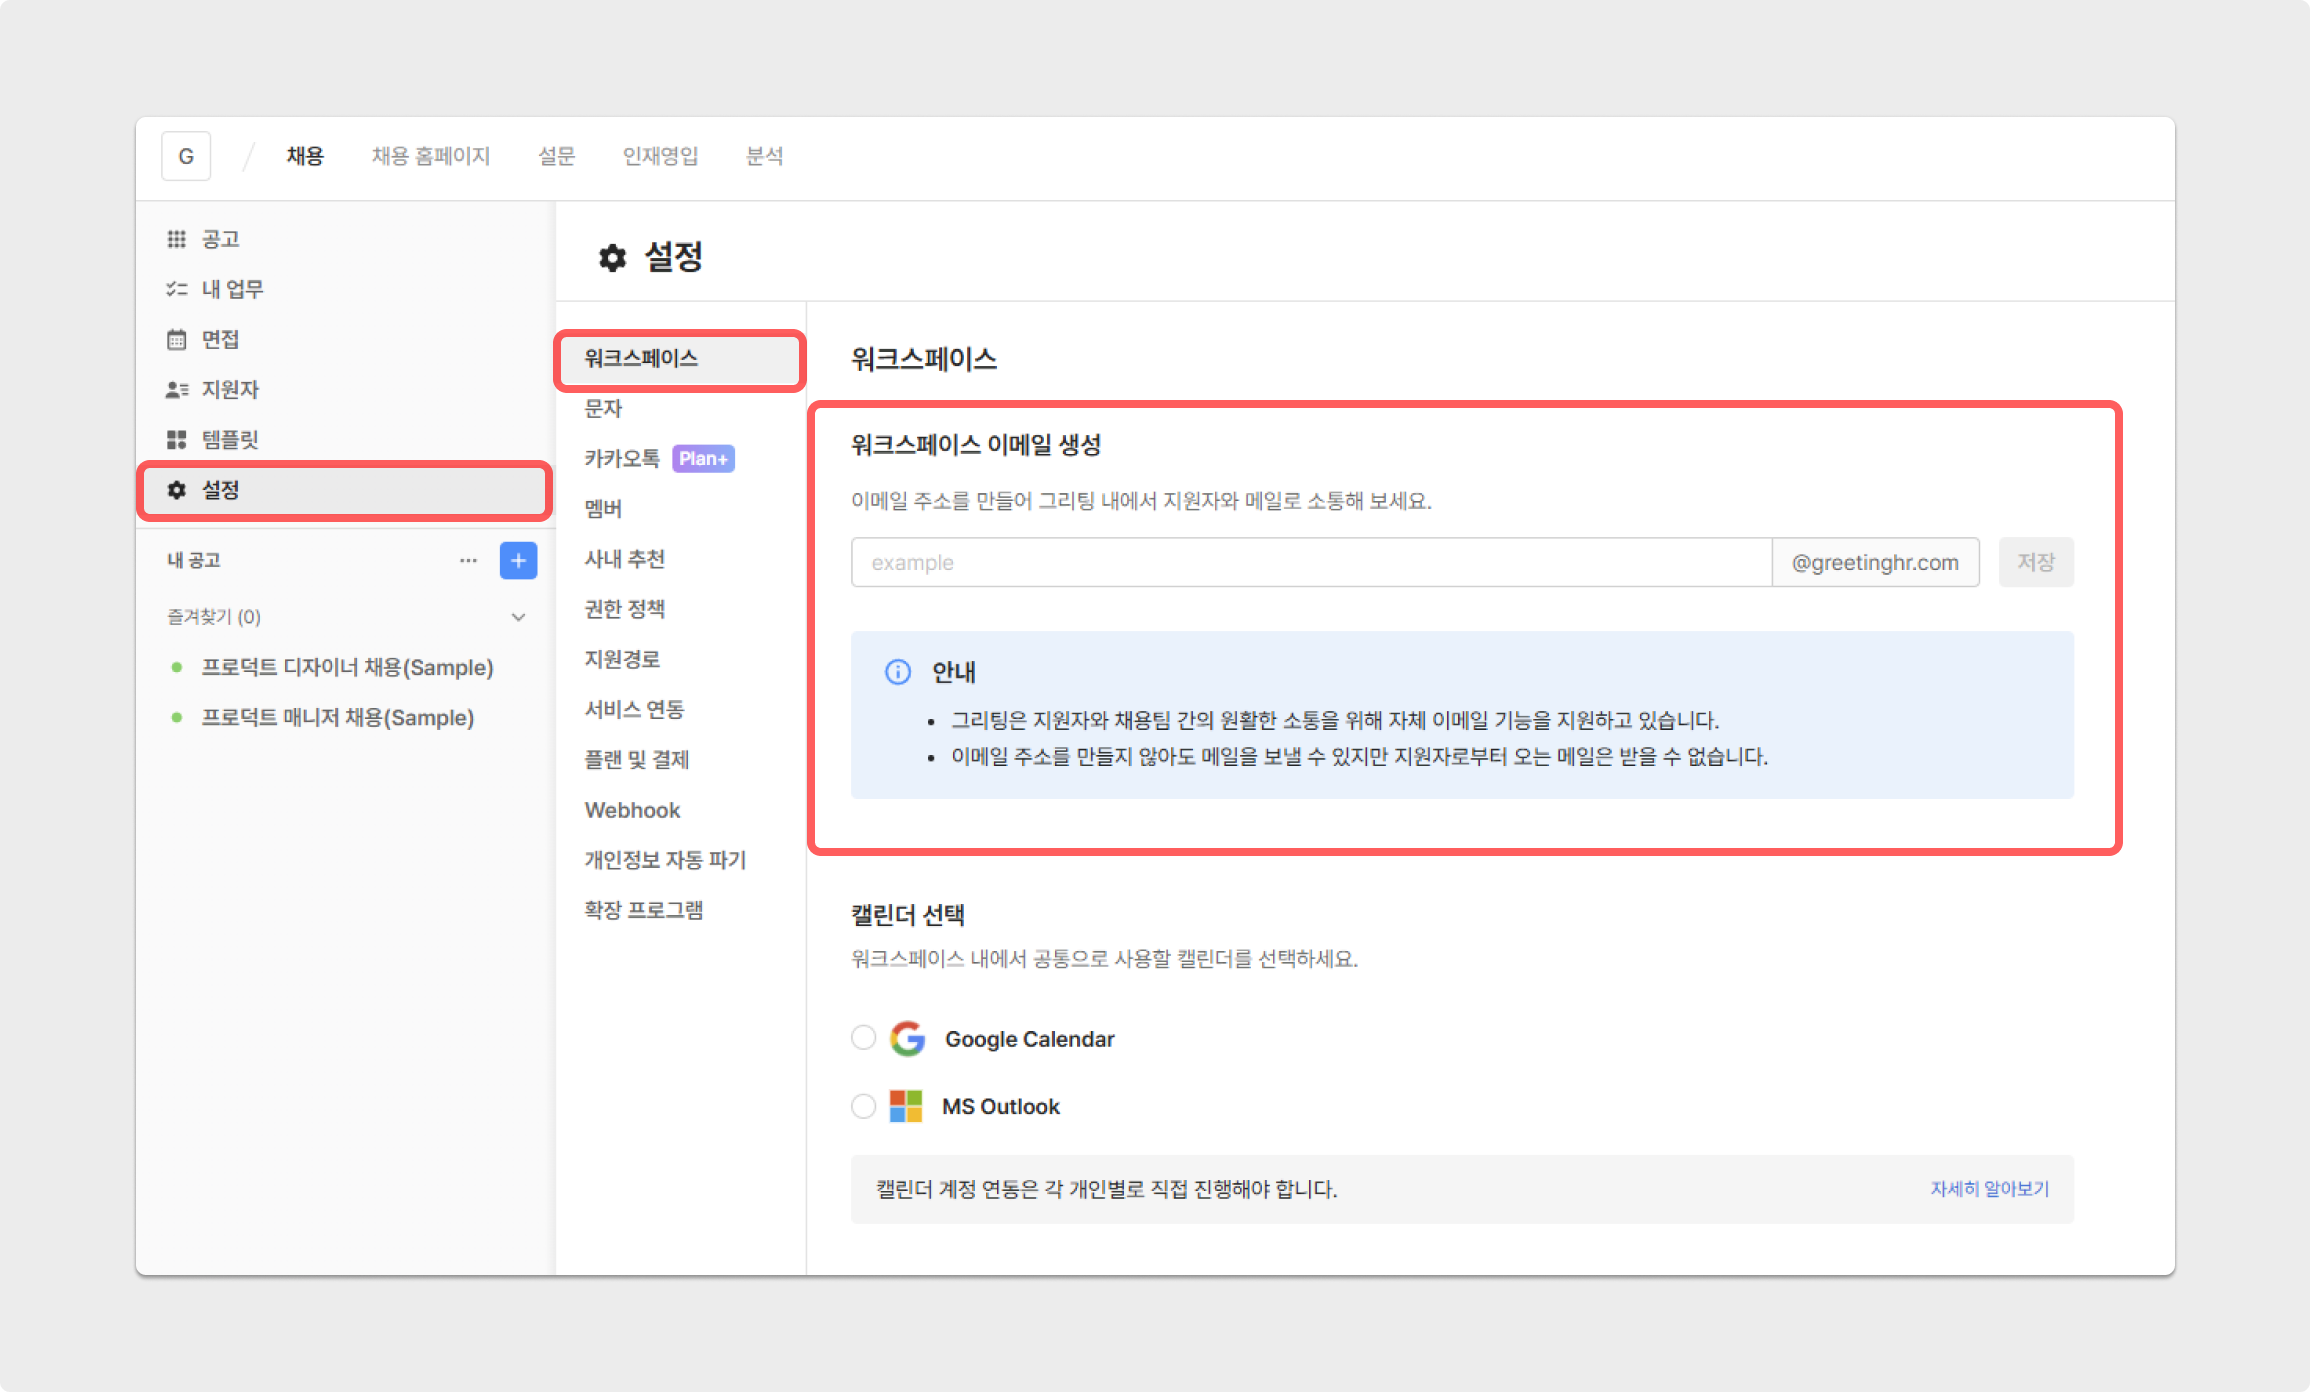The height and width of the screenshot is (1392, 2310).
Task: Click the info icon in 안내 box
Action: [x=898, y=672]
